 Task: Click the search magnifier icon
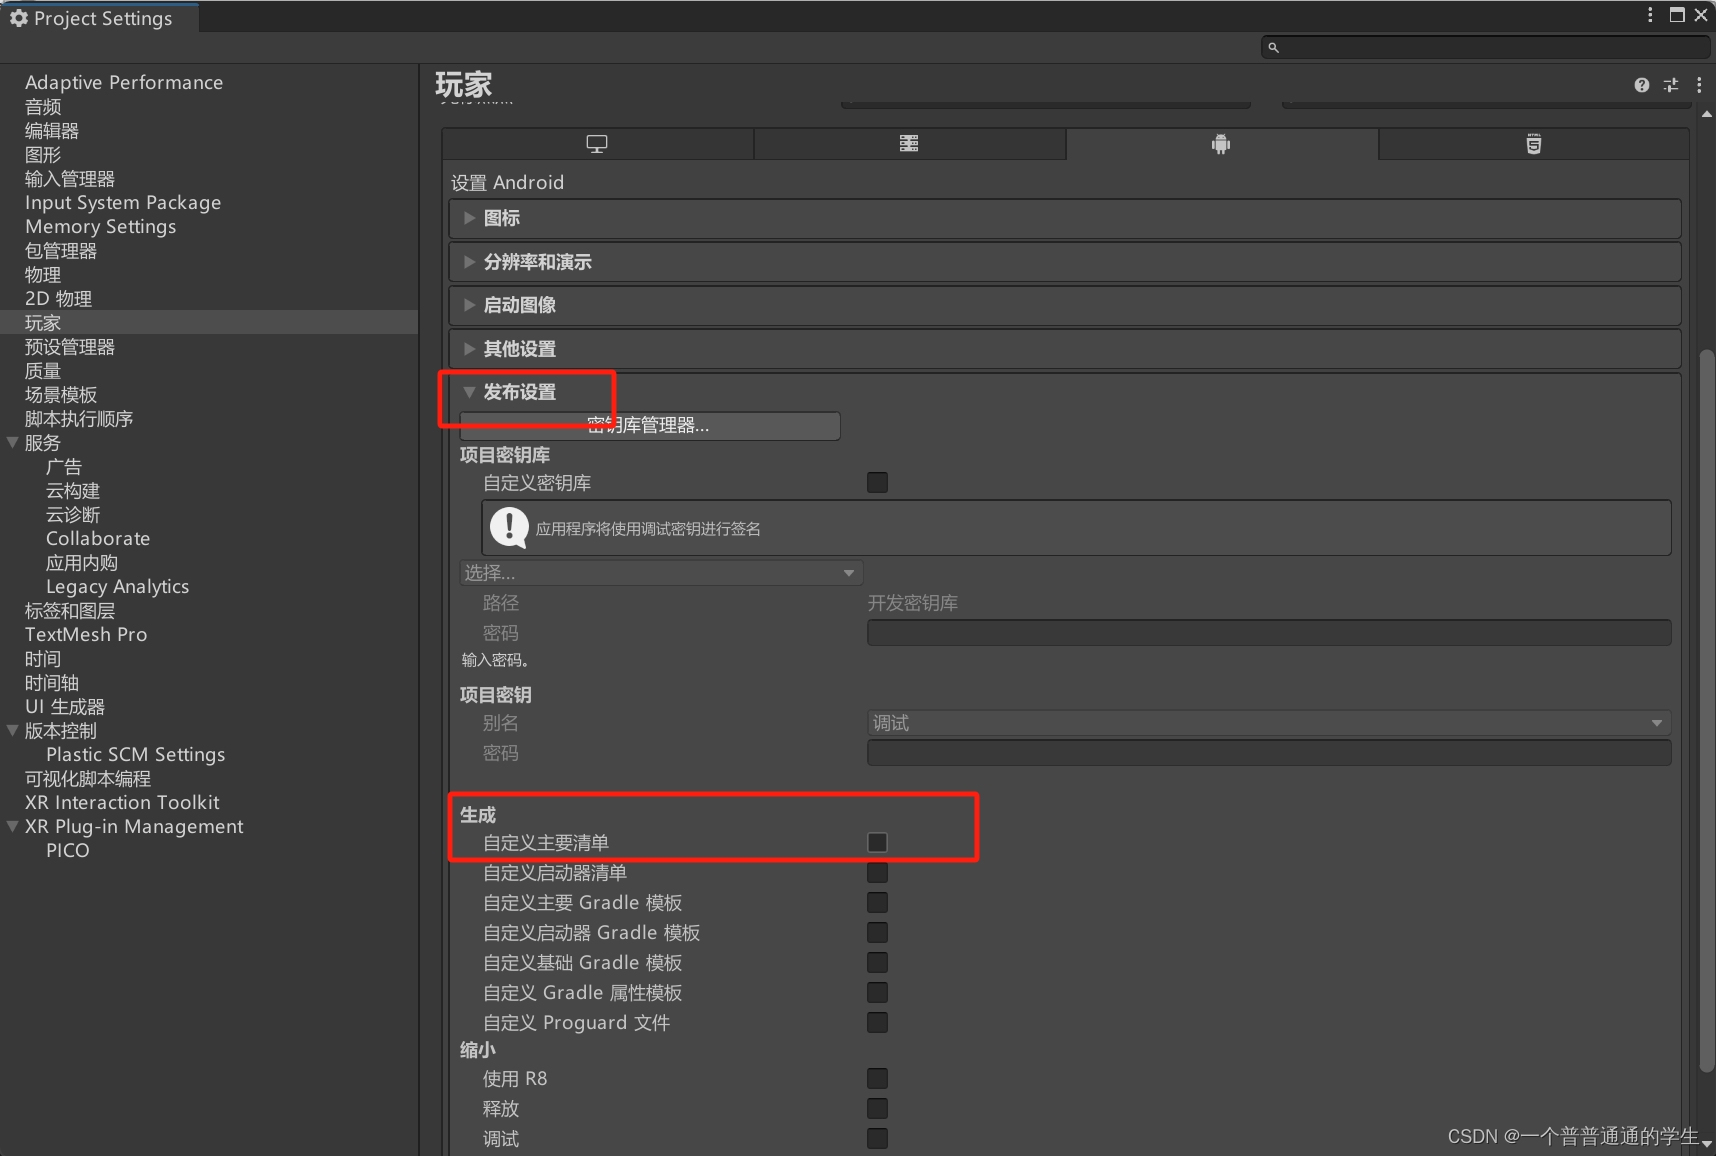coord(1273,47)
